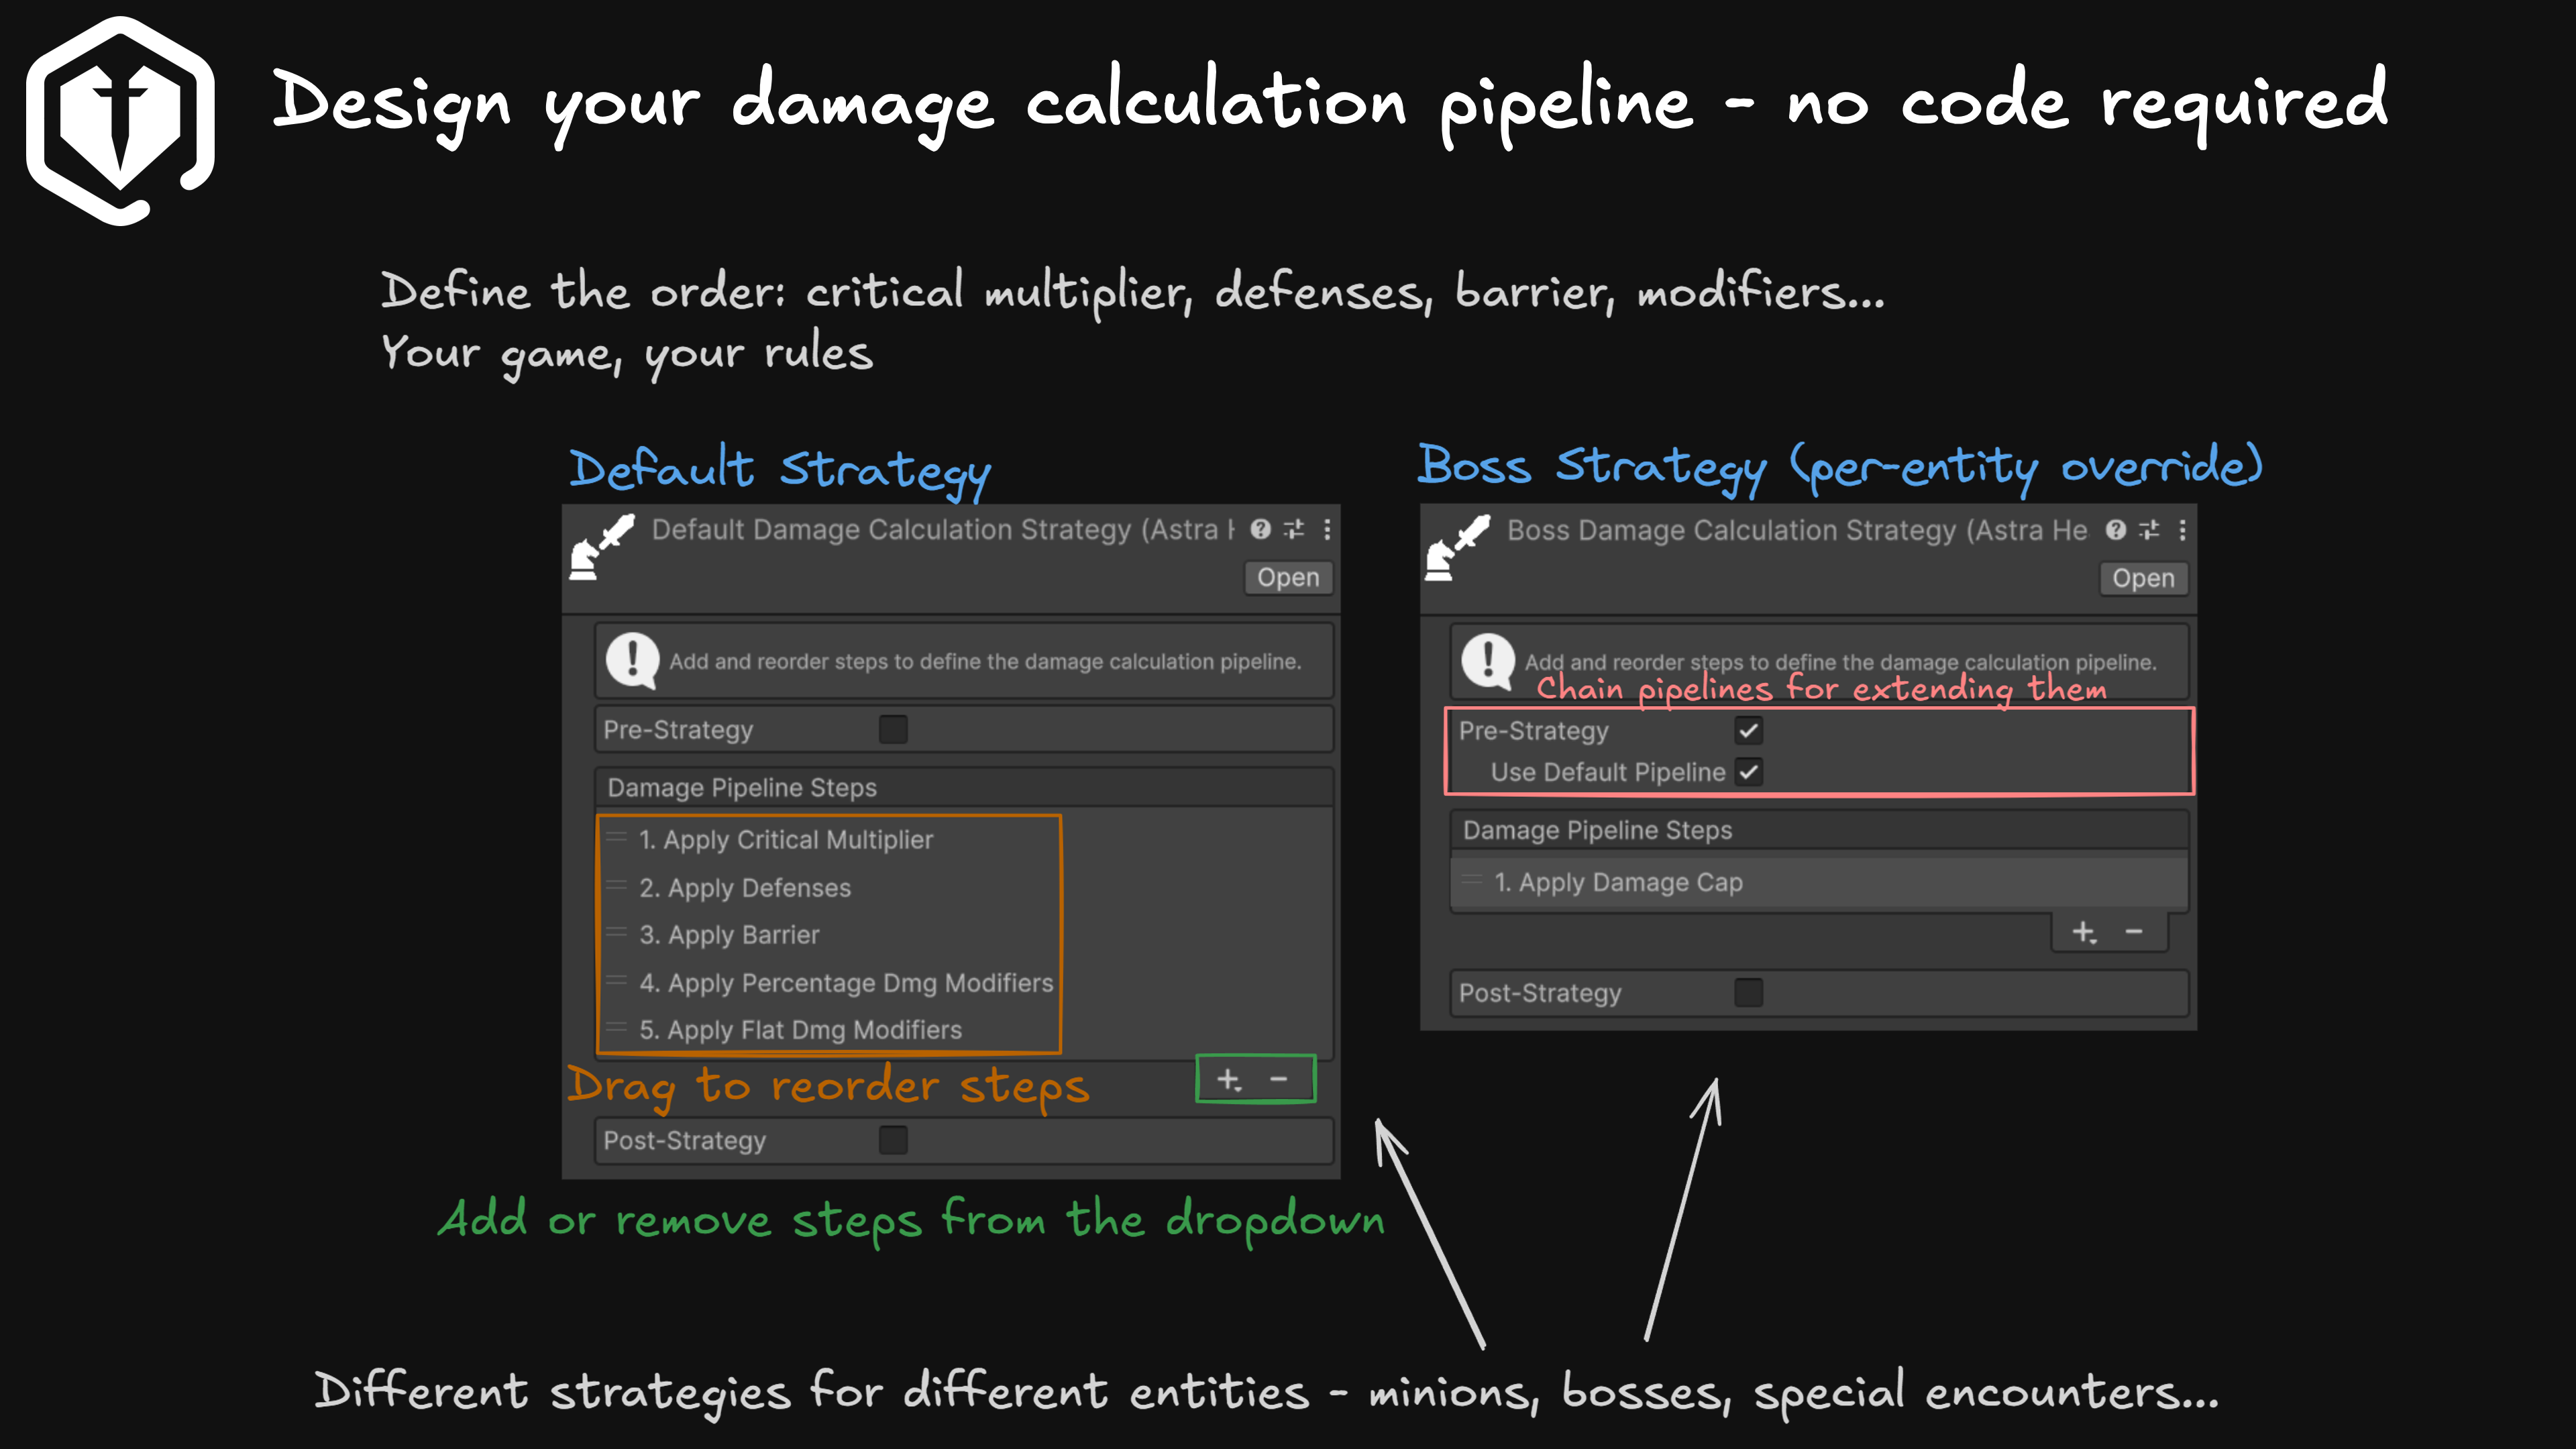Open help for Boss Damage Calculation Strategy

(x=2116, y=530)
